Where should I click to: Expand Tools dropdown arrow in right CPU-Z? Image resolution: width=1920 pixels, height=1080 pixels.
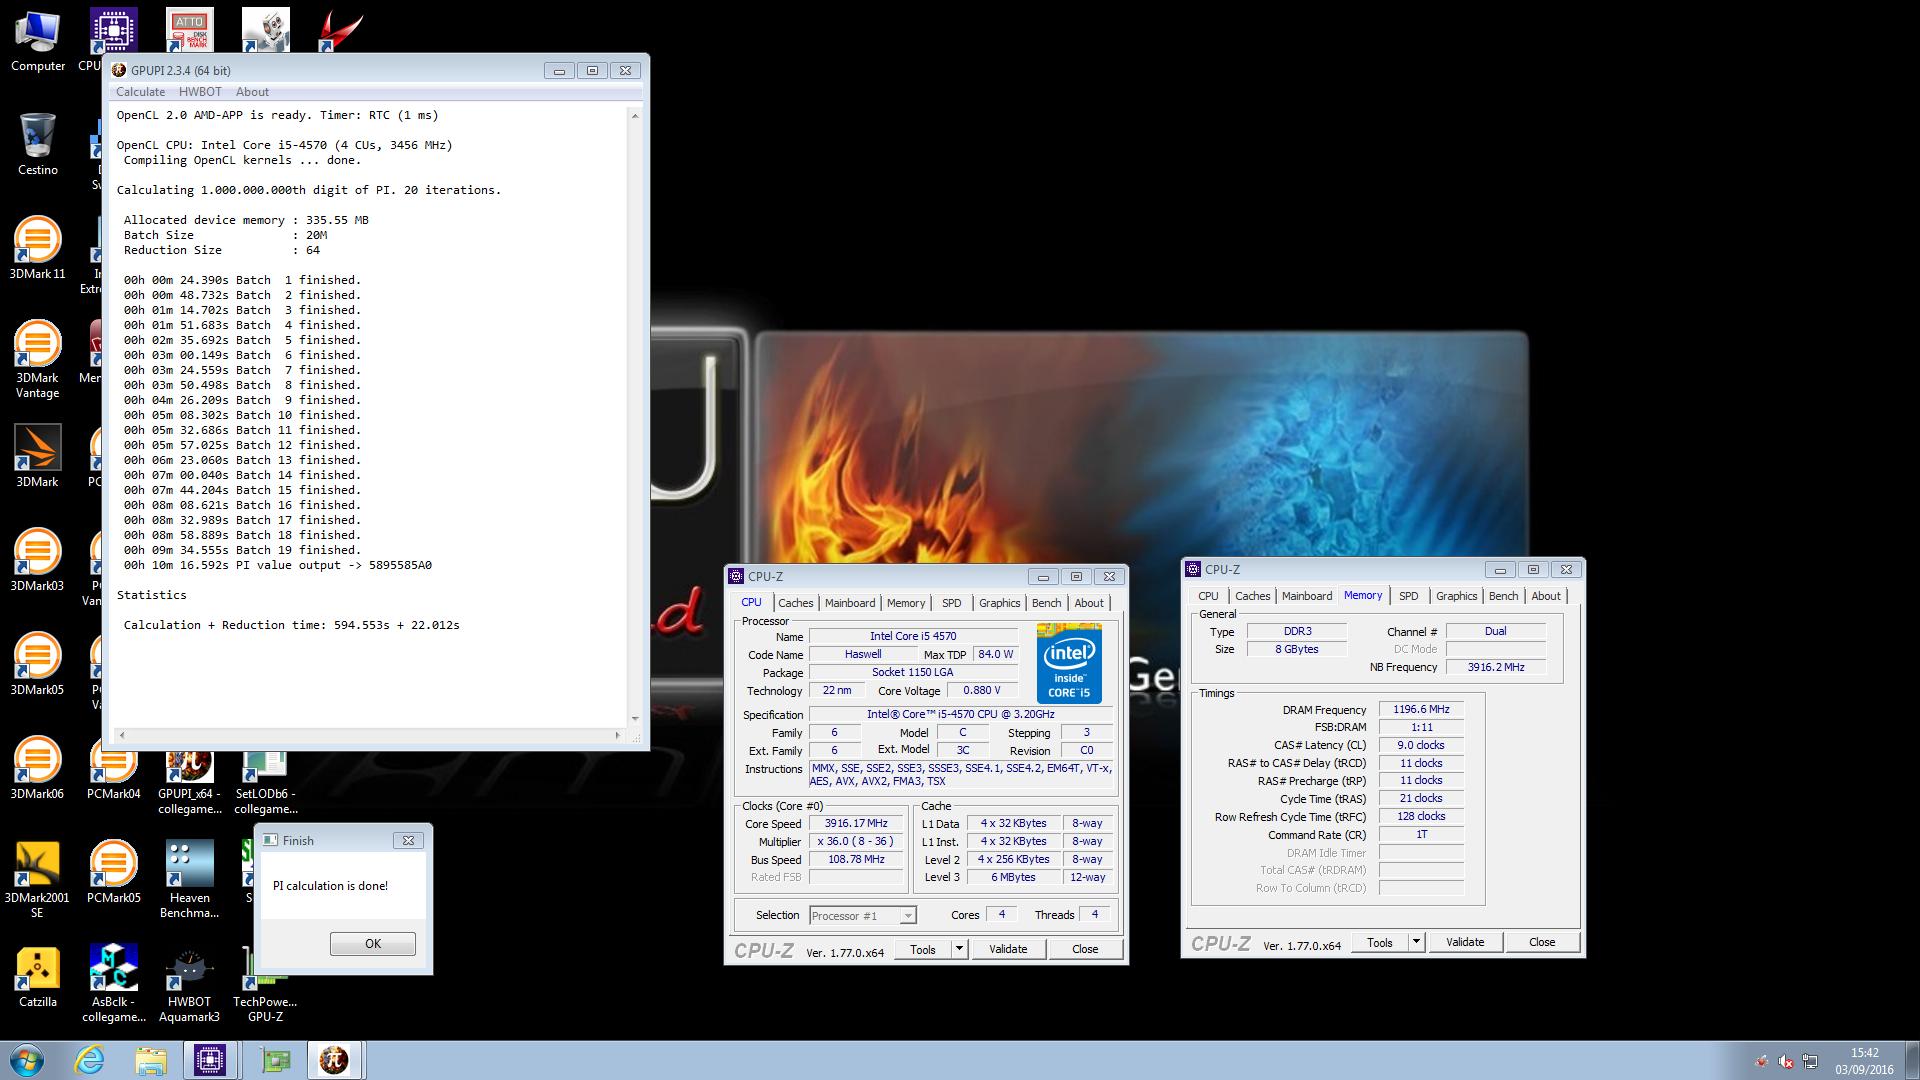click(x=1416, y=942)
